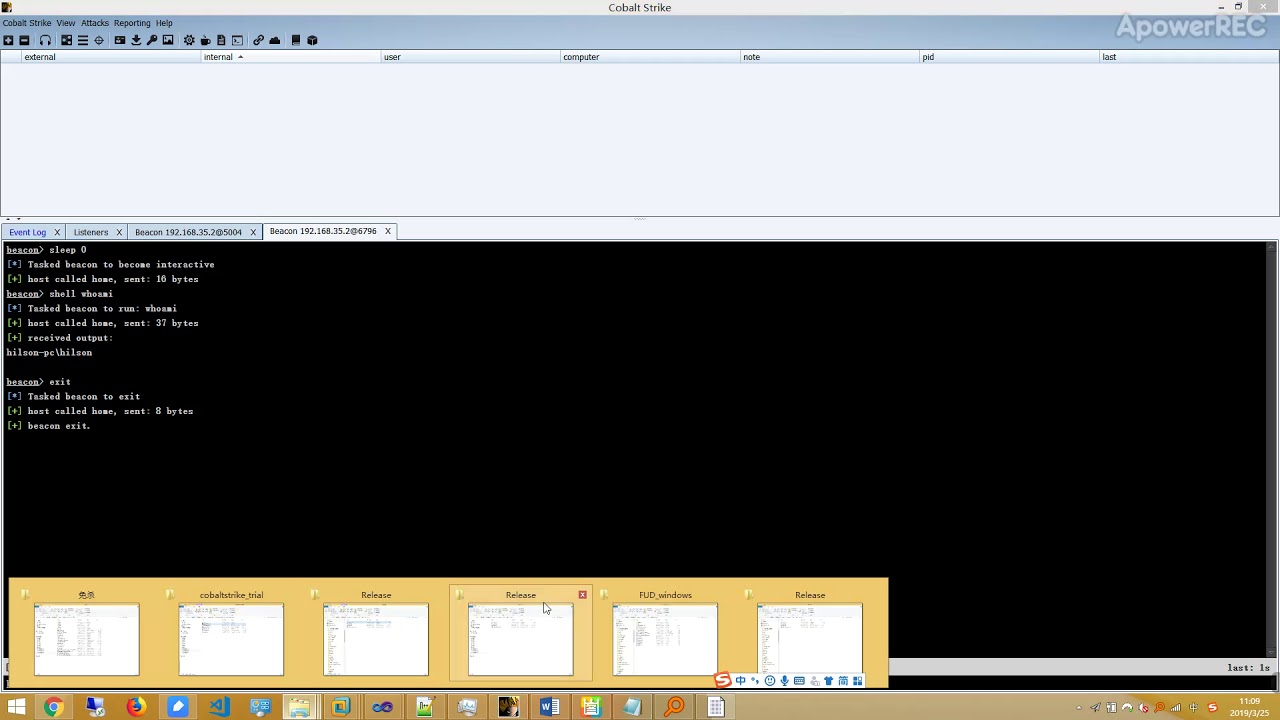
Task: Open the Credentials toolbar icon
Action: coord(120,40)
